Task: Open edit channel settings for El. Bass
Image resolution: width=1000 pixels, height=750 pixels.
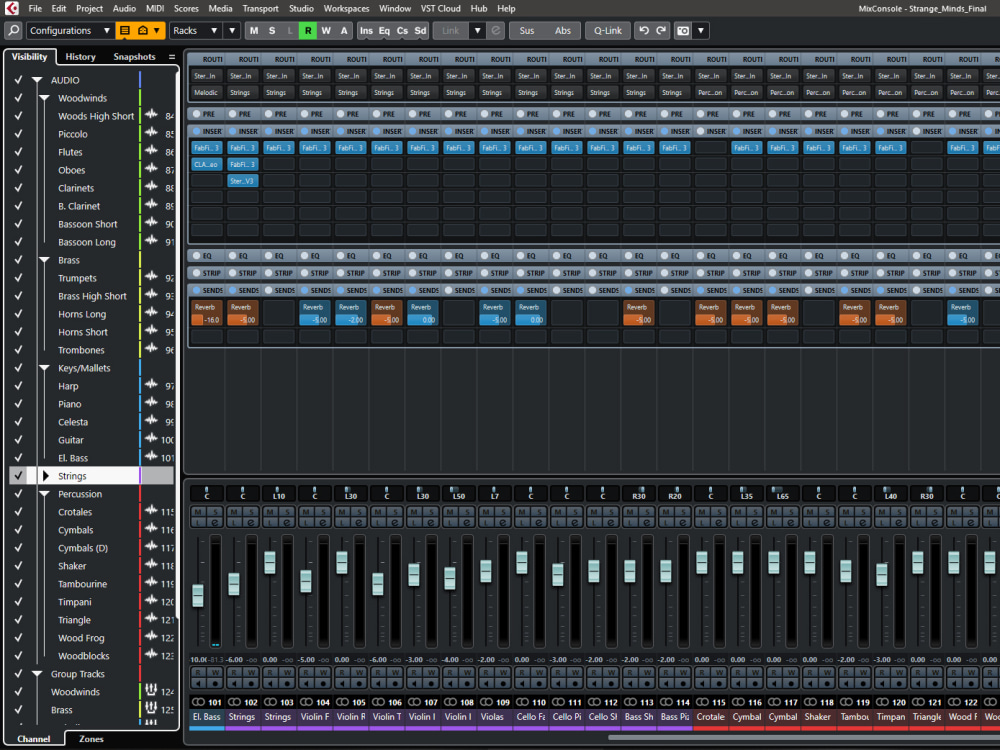Action: [x=216, y=522]
